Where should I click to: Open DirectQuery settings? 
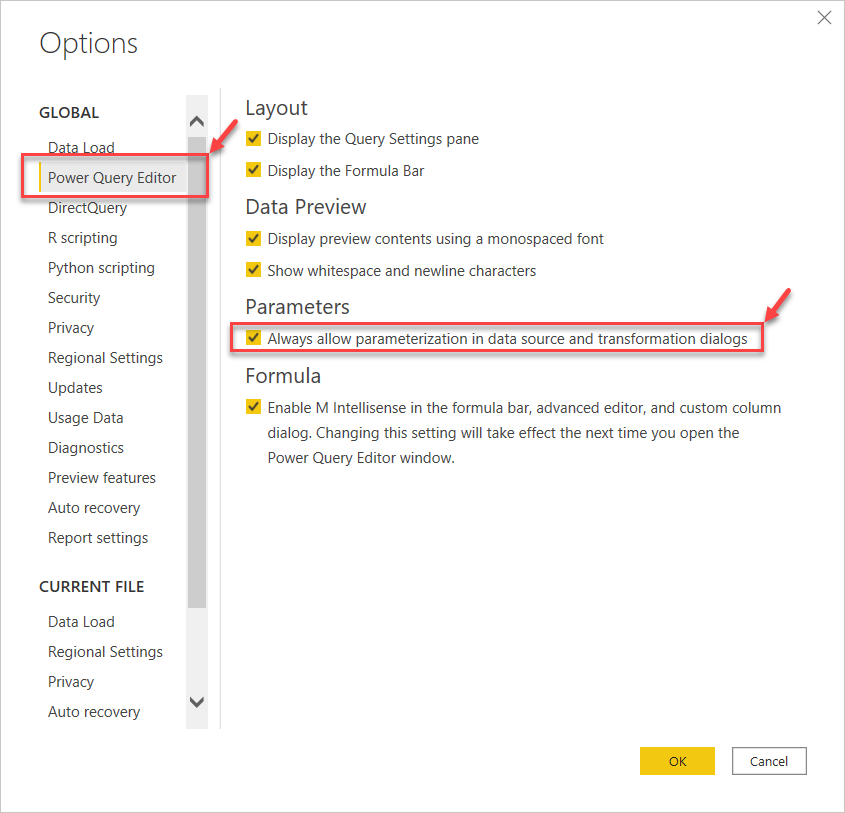pyautogui.click(x=87, y=208)
